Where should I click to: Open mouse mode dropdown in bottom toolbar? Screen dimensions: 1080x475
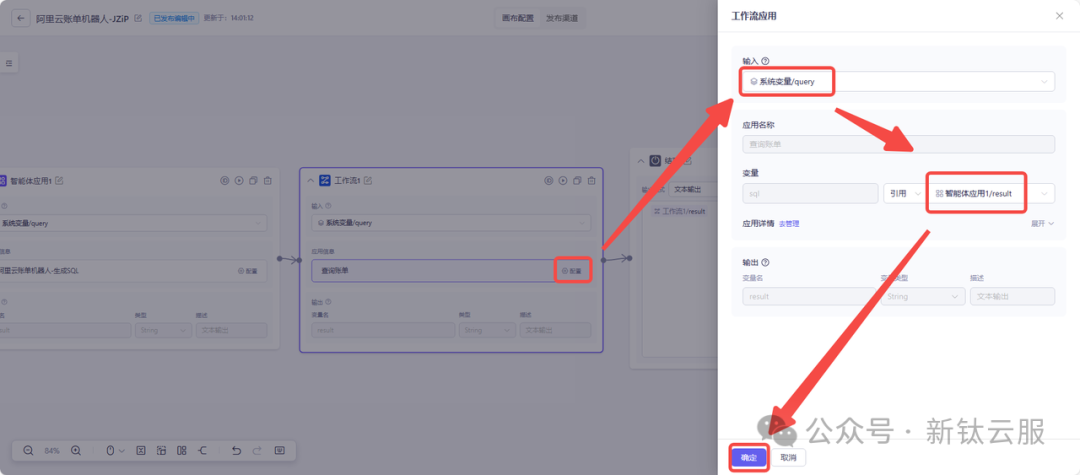tap(114, 450)
